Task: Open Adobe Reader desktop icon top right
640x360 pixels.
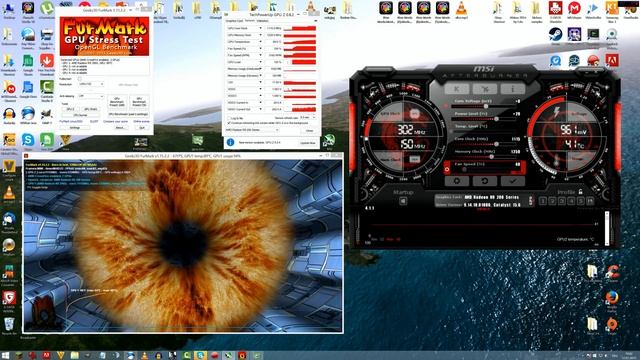Action: (611, 60)
